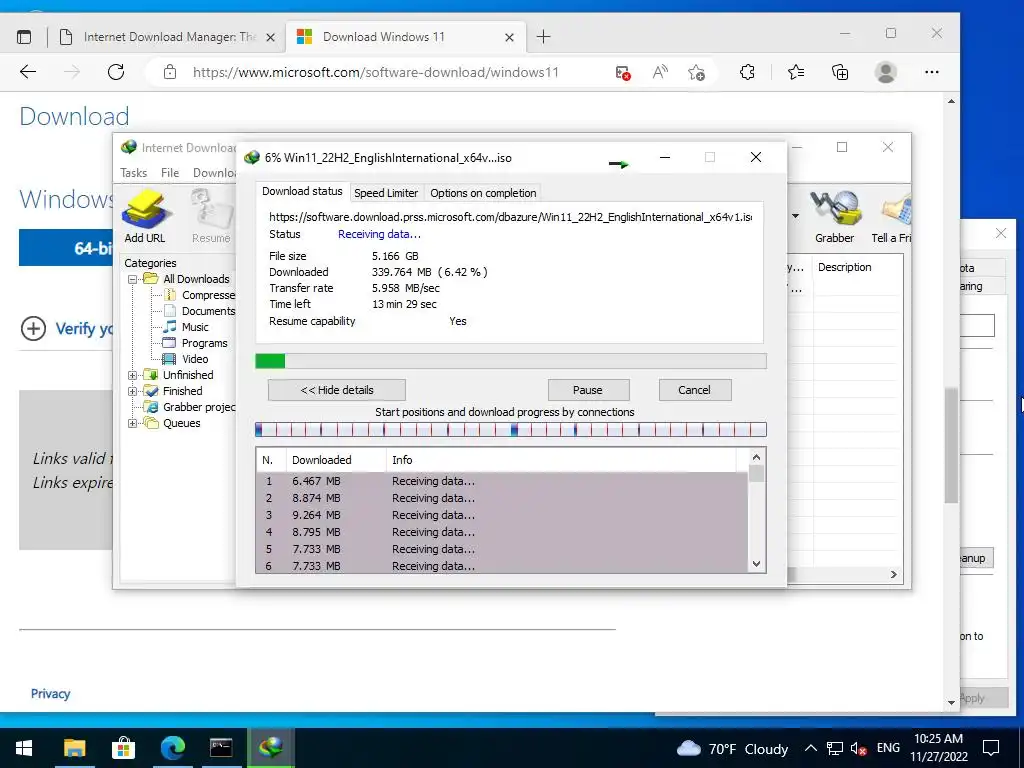Switch to Internet Download Manager browser tab
The height and width of the screenshot is (768, 1024).
[167, 37]
